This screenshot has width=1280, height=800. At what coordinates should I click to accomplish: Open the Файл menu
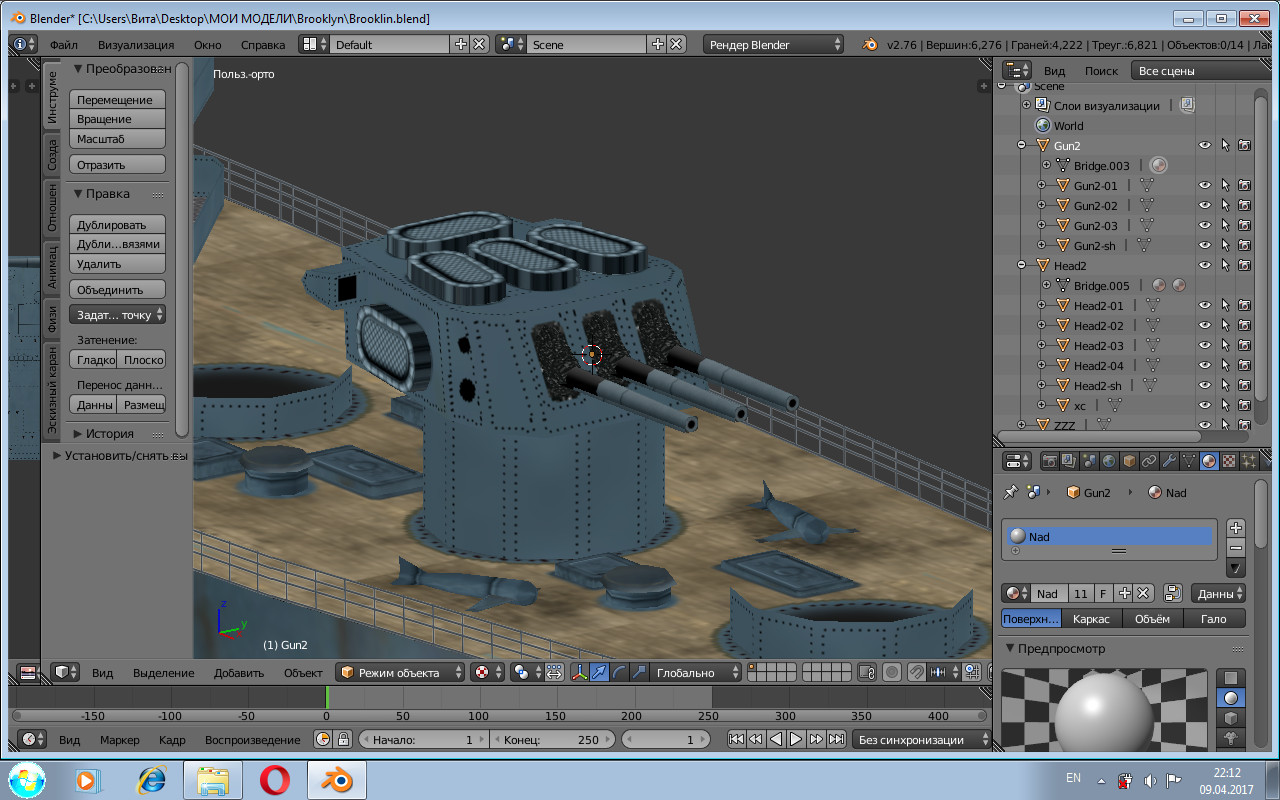coord(63,45)
